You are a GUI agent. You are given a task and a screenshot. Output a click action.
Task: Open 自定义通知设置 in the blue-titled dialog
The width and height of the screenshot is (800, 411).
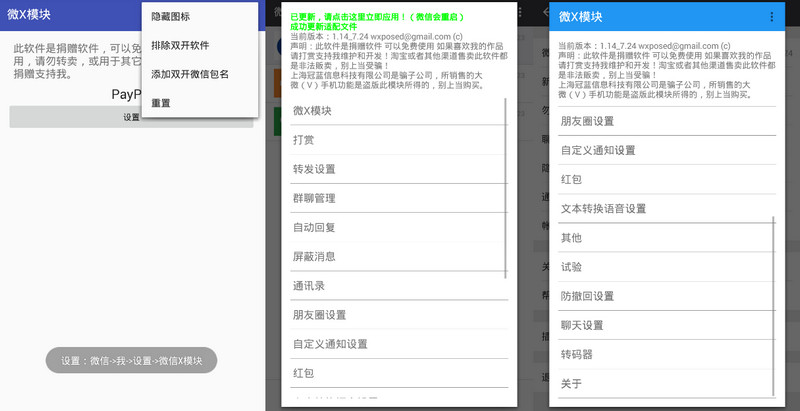(667, 150)
